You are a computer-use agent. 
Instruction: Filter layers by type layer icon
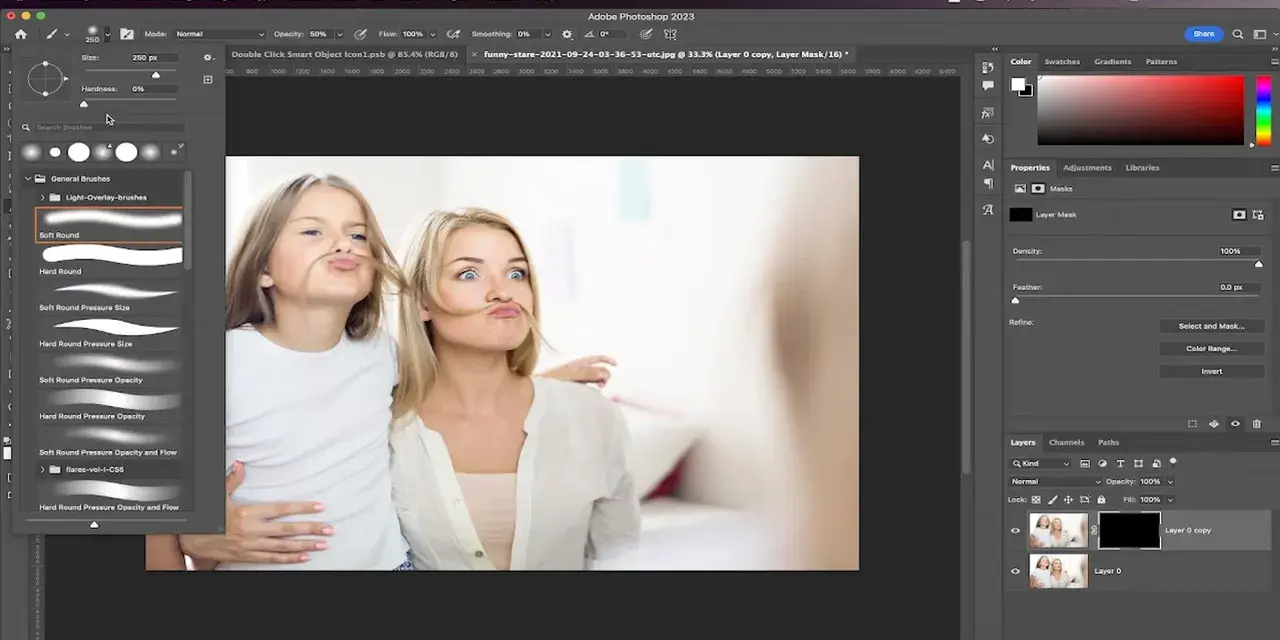click(x=1120, y=464)
